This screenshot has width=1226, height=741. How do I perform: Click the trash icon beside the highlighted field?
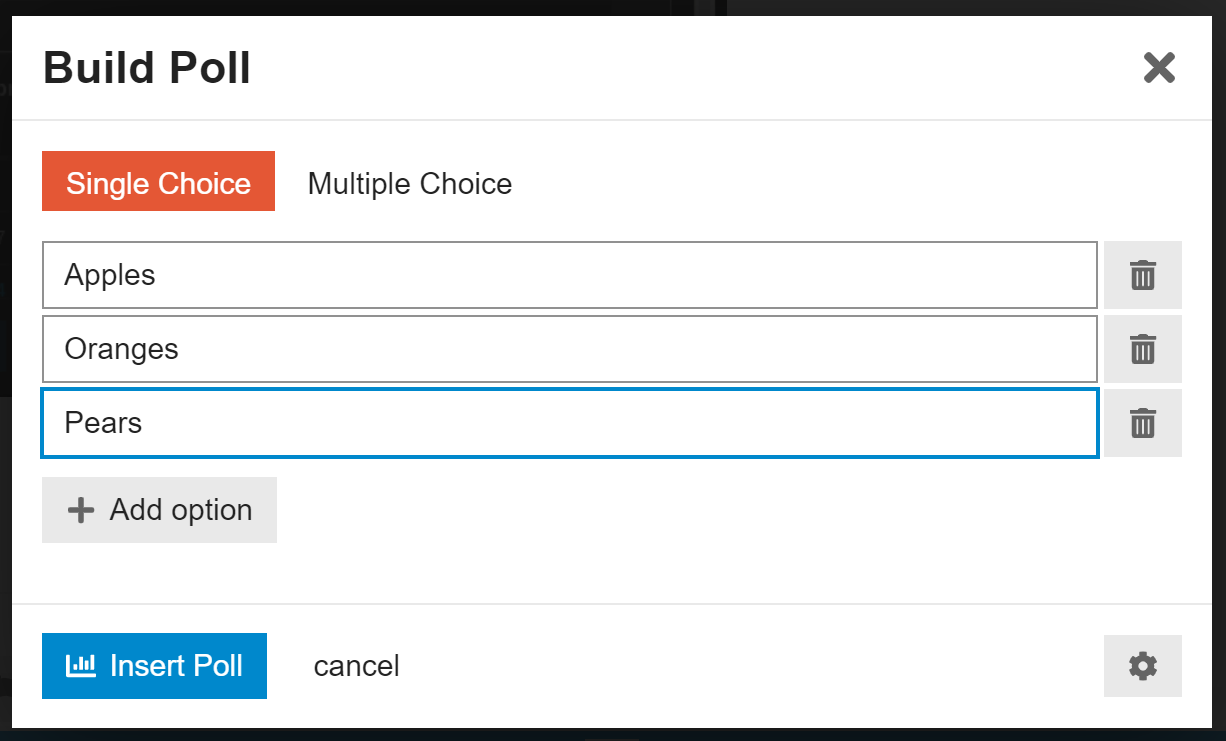point(1142,422)
